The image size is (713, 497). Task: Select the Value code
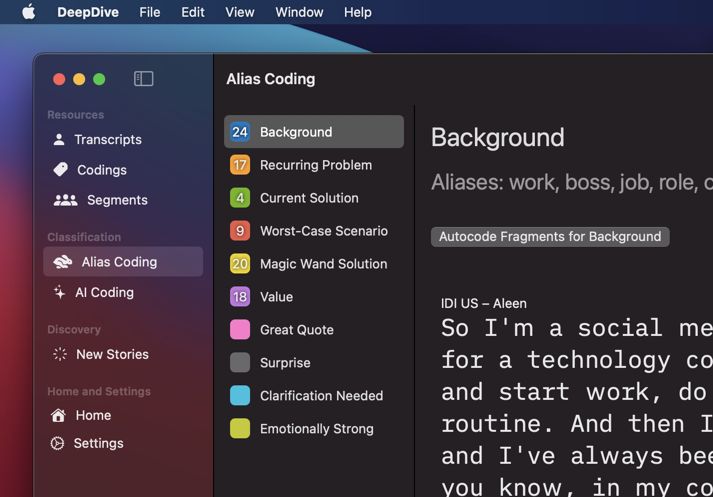pyautogui.click(x=314, y=296)
